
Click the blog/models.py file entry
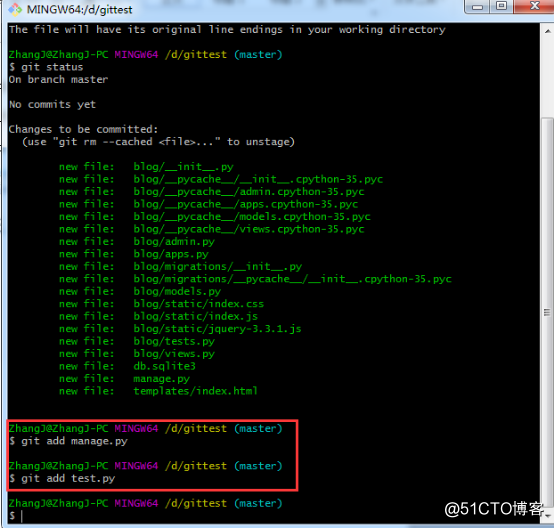[x=140, y=292]
